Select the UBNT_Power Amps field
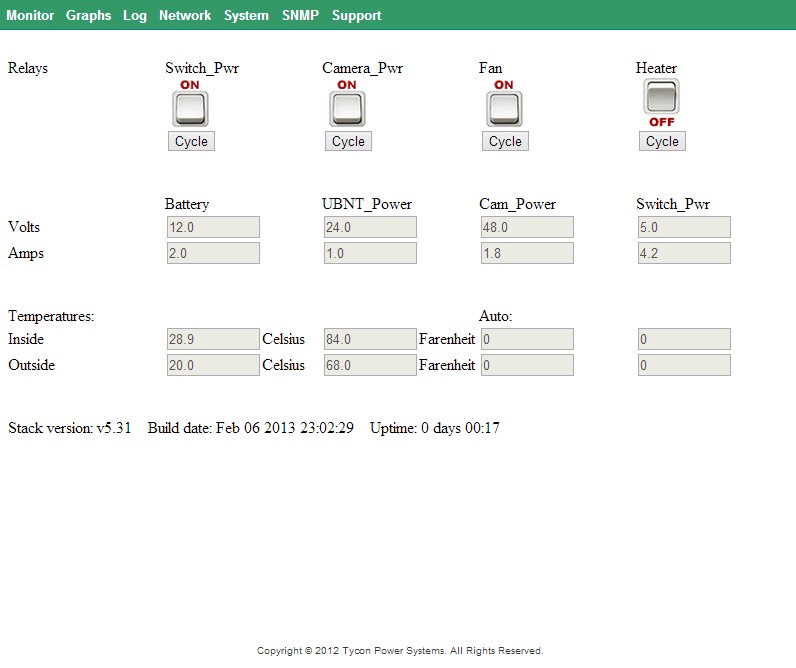796x668 pixels. point(370,253)
